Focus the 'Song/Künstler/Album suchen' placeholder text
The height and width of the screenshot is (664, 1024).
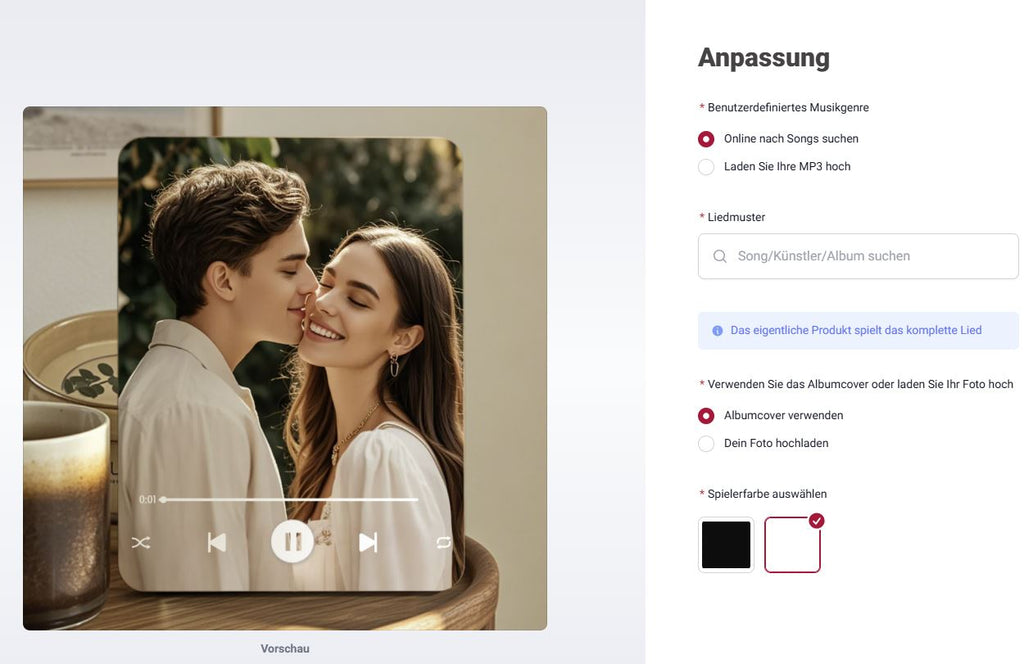pos(824,256)
